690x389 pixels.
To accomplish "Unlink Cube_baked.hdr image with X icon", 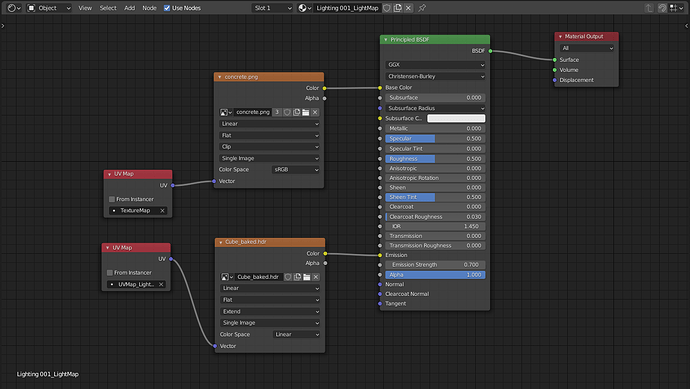I will click(x=316, y=277).
